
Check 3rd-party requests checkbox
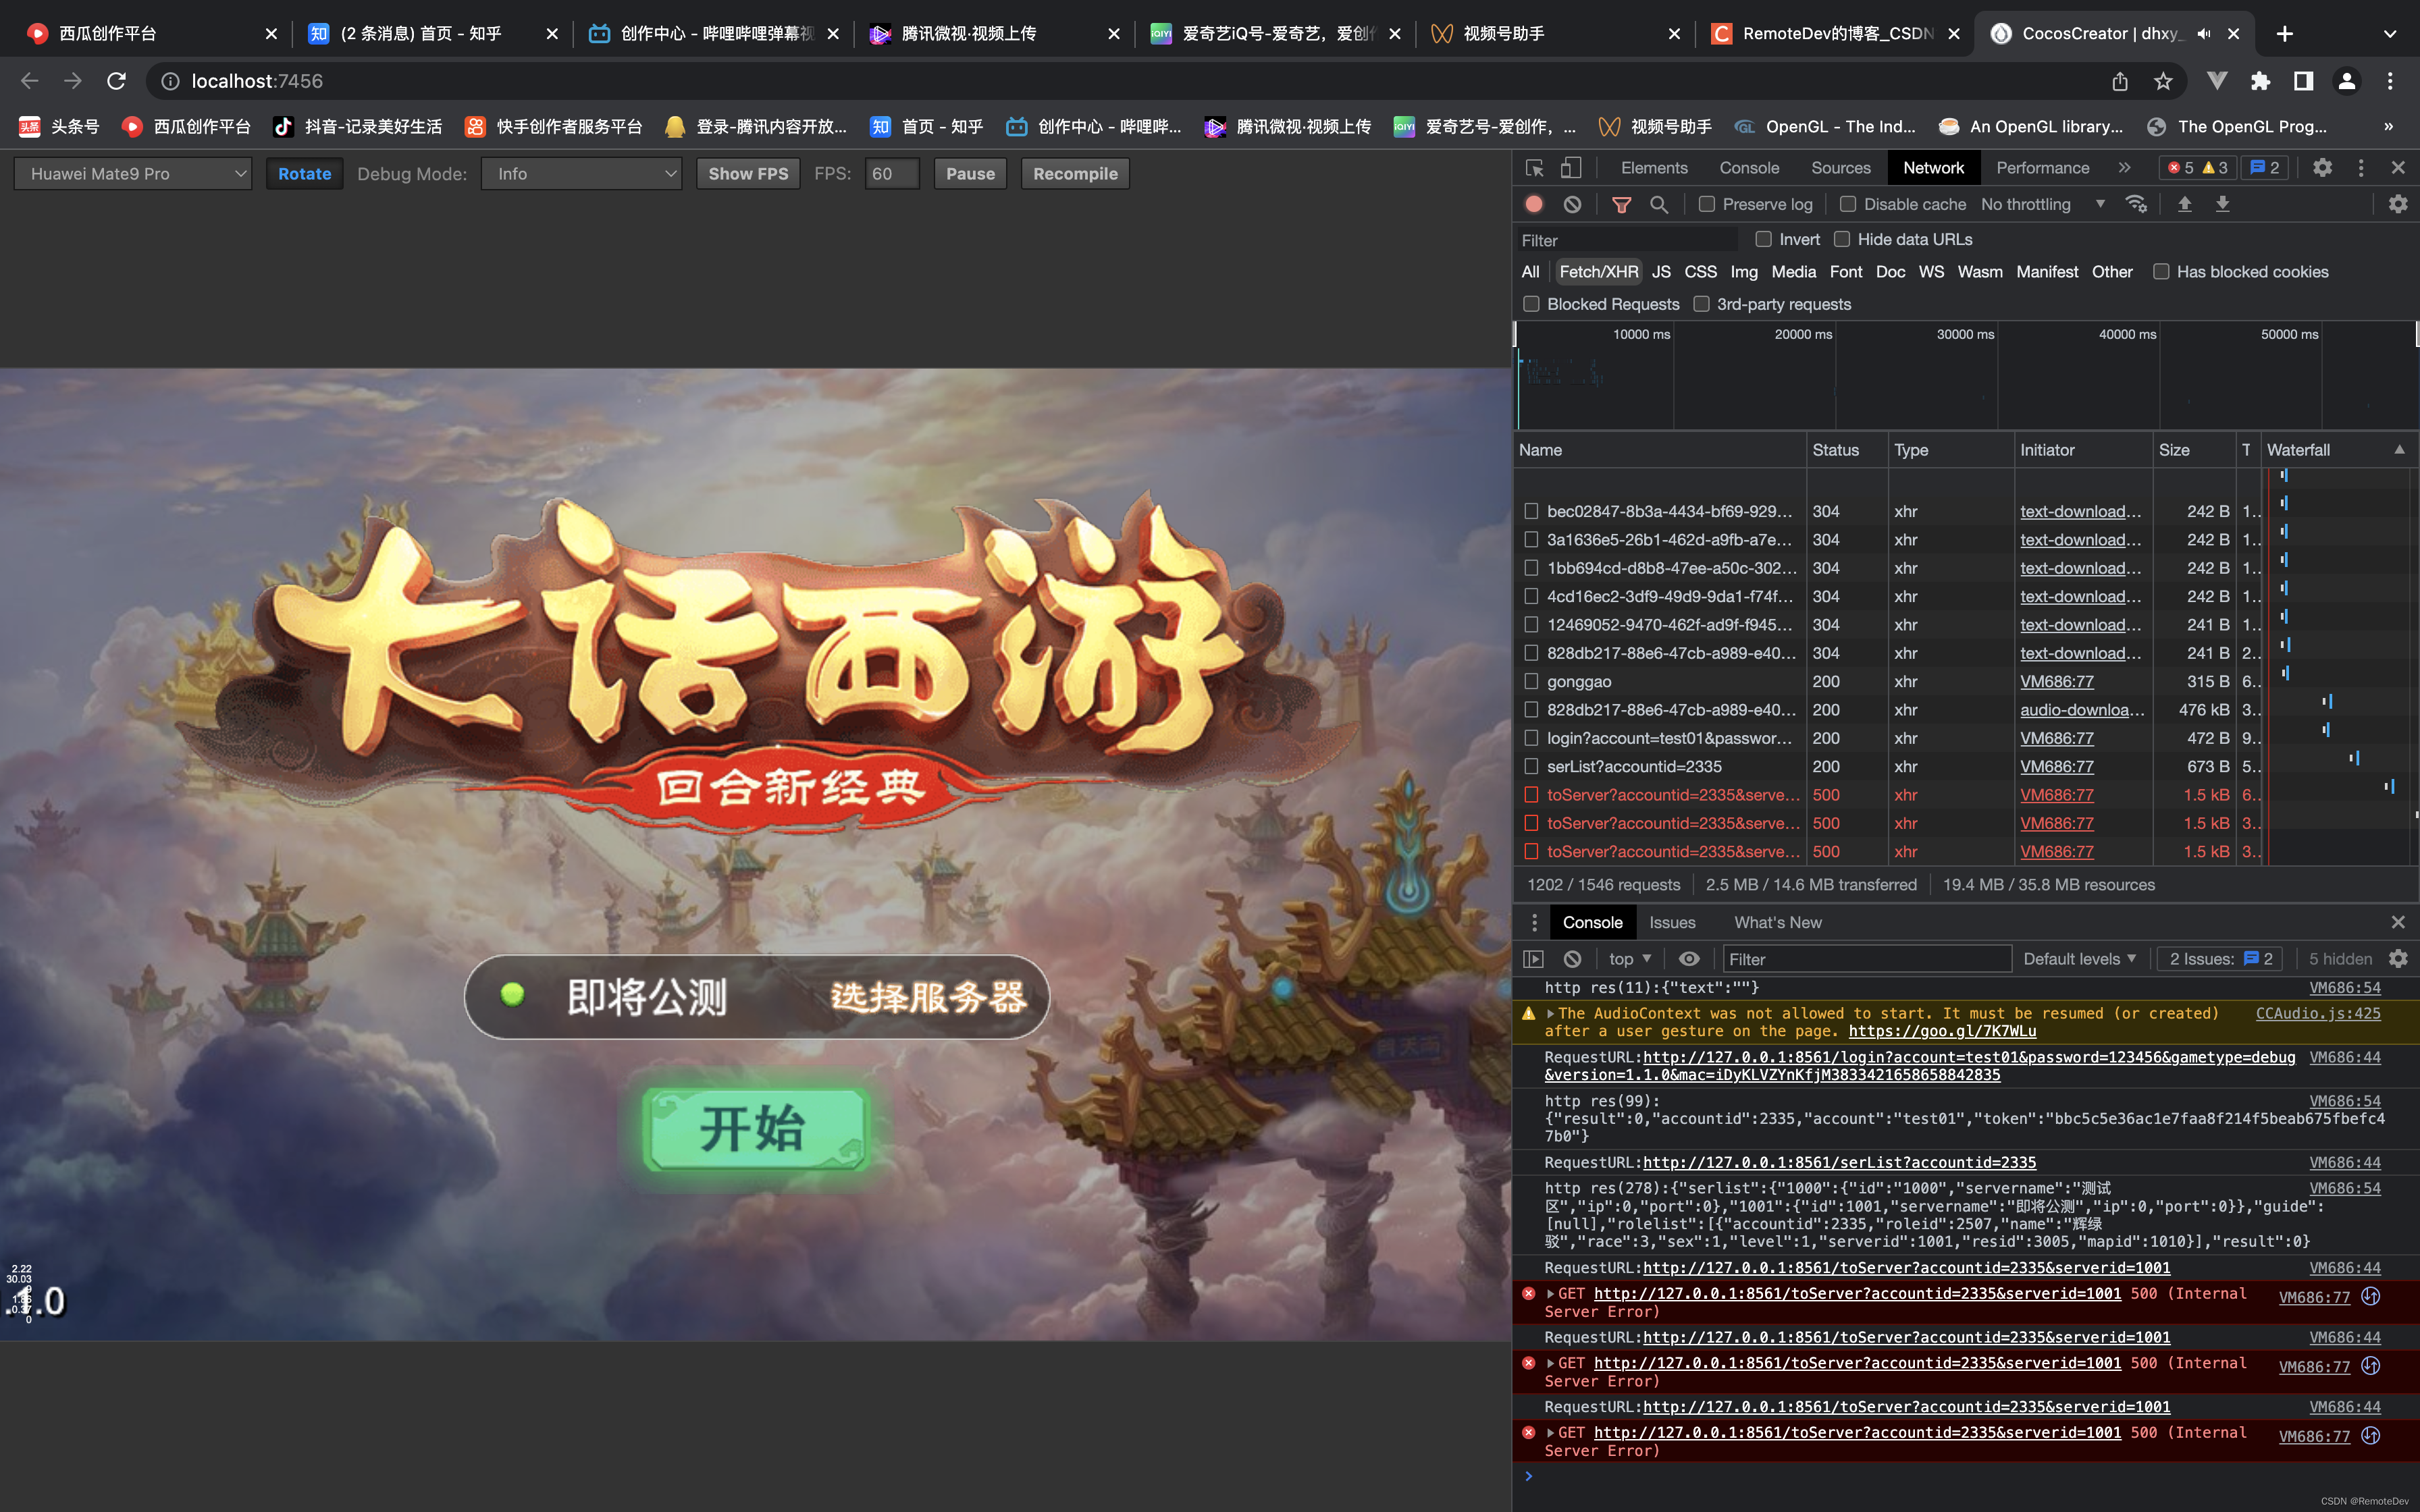pos(1701,304)
